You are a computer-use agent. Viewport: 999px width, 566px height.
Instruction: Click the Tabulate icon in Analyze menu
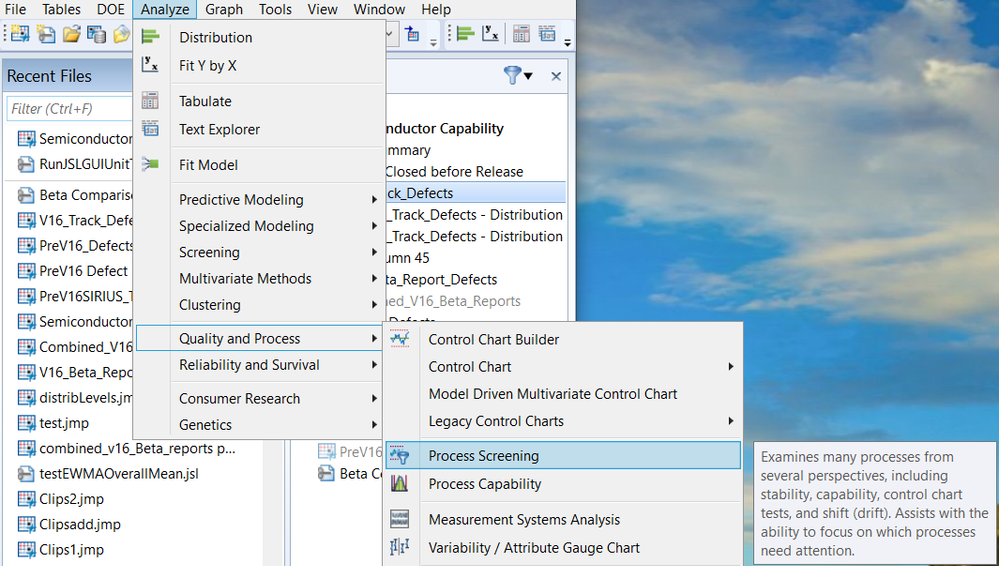click(x=150, y=101)
